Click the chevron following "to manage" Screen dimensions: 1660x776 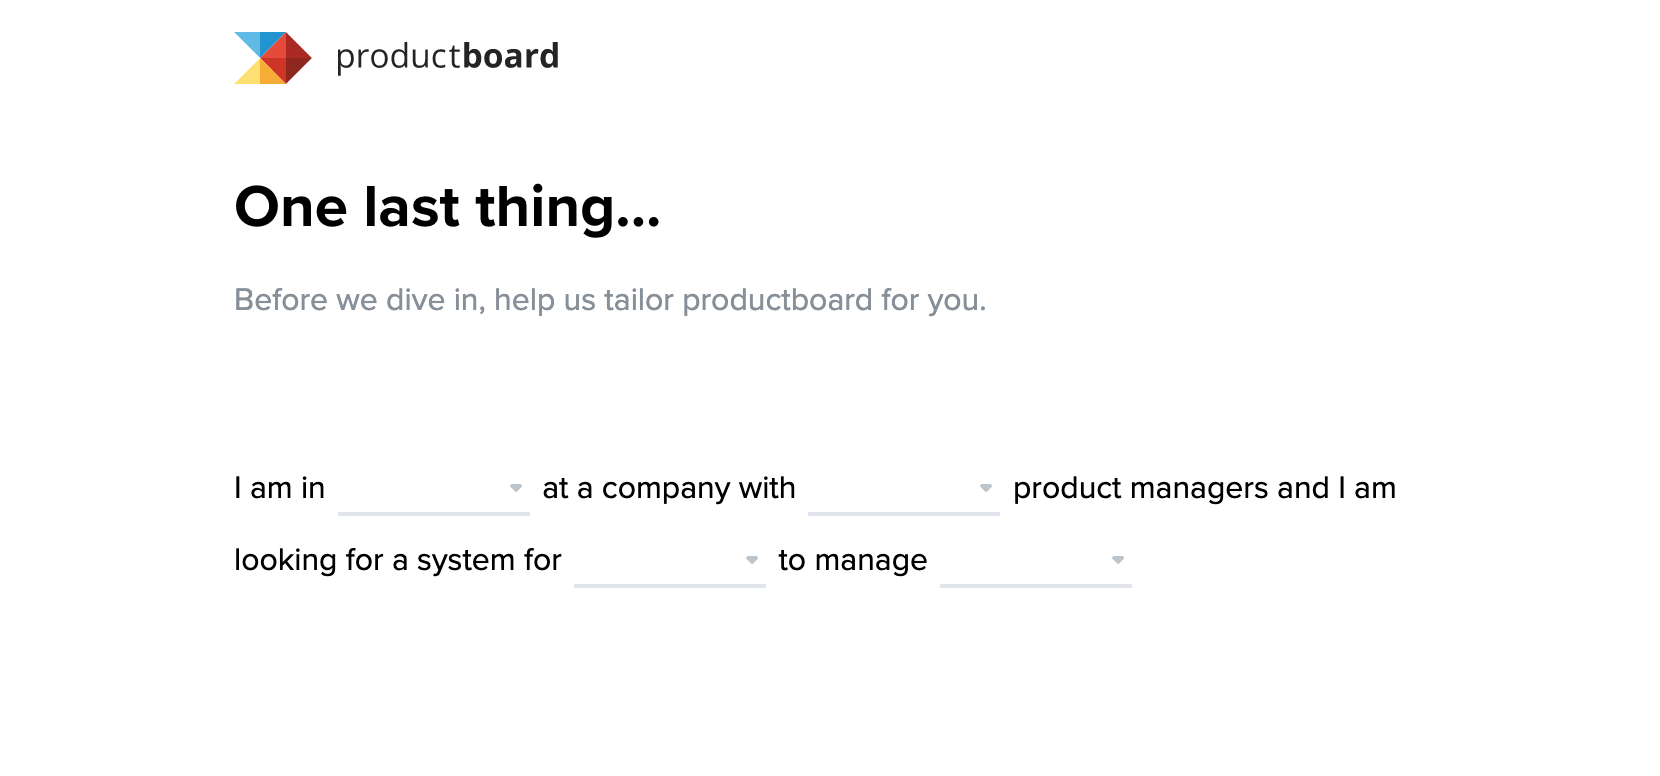pyautogui.click(x=1117, y=561)
